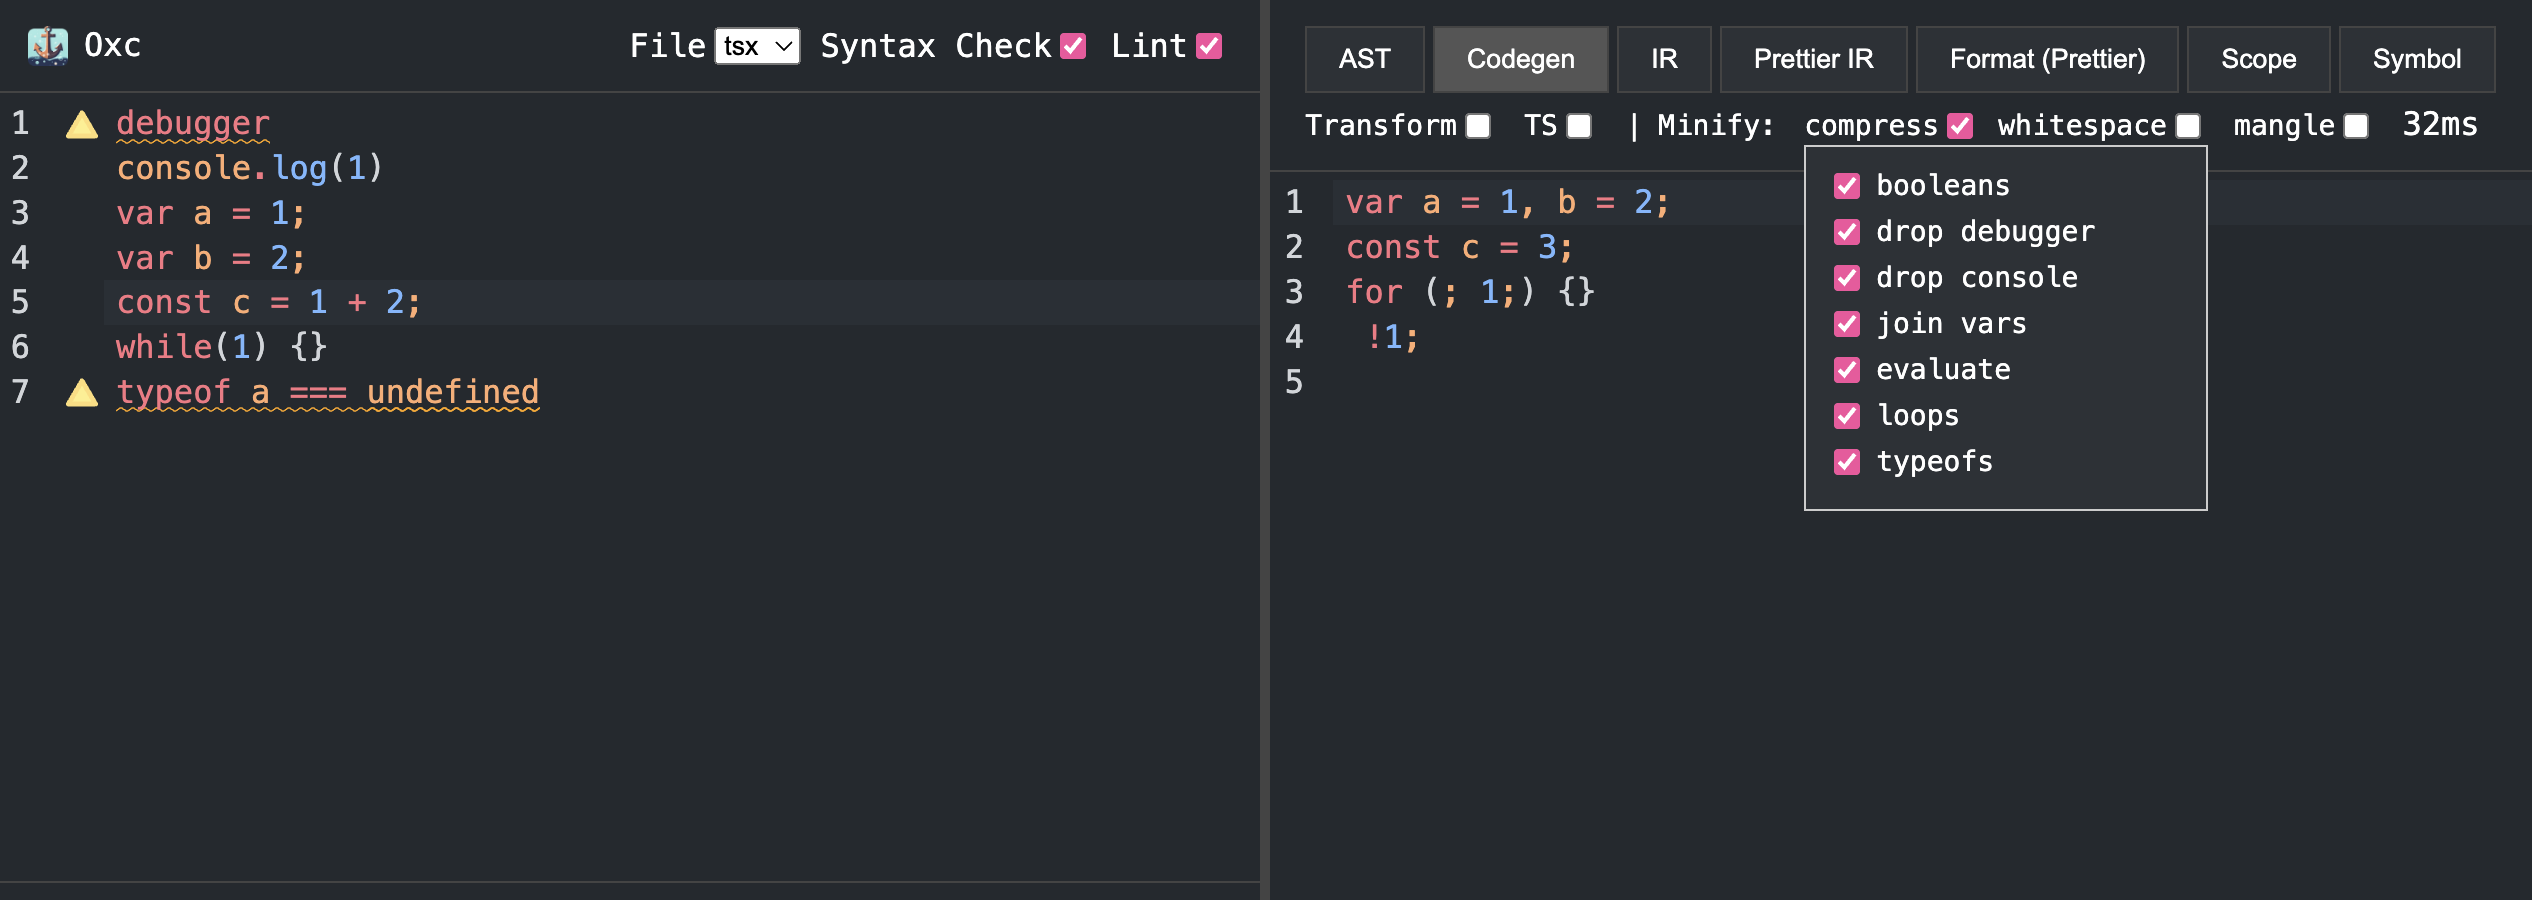Open the File type tsx dropdown
Screen dimensions: 2532x900
(x=757, y=46)
